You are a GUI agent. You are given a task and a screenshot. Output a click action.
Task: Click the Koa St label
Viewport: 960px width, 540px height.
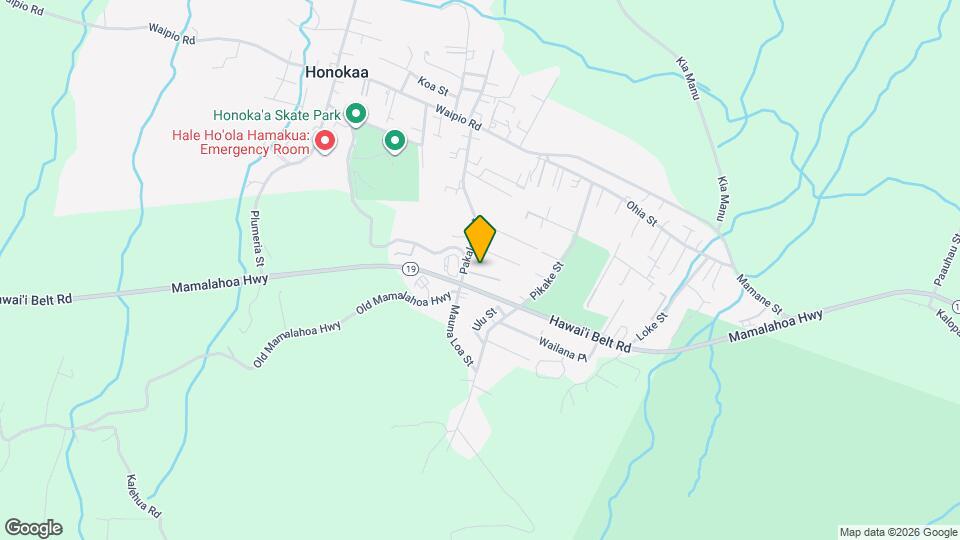point(433,86)
